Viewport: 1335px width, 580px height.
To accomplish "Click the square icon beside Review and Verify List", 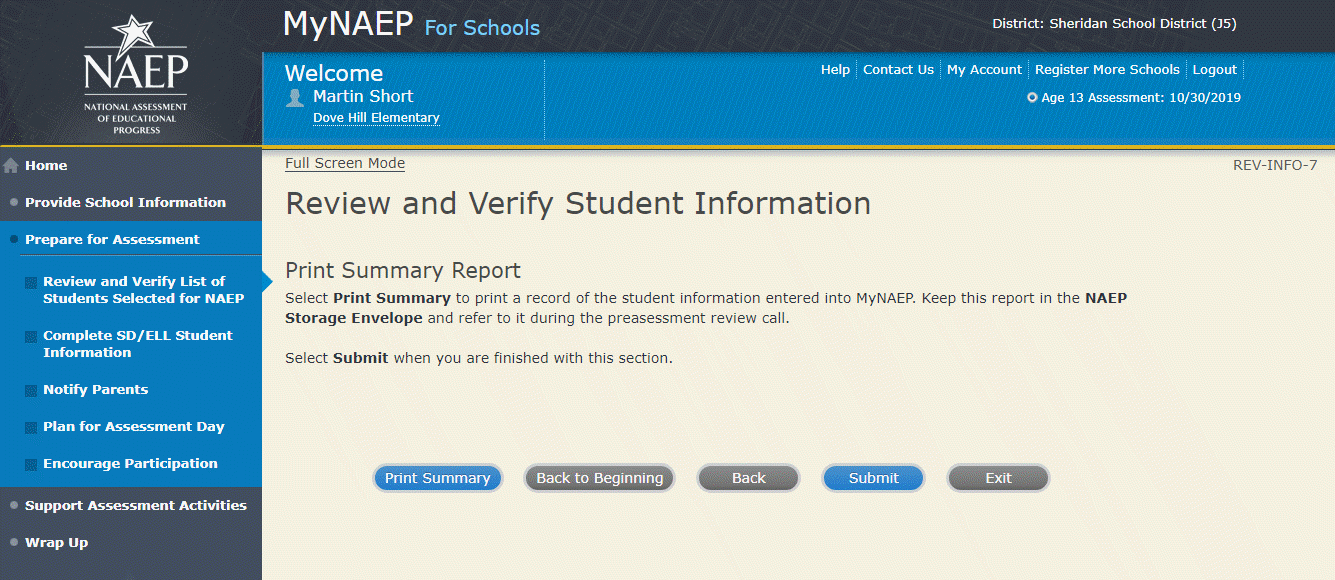I will click(31, 283).
